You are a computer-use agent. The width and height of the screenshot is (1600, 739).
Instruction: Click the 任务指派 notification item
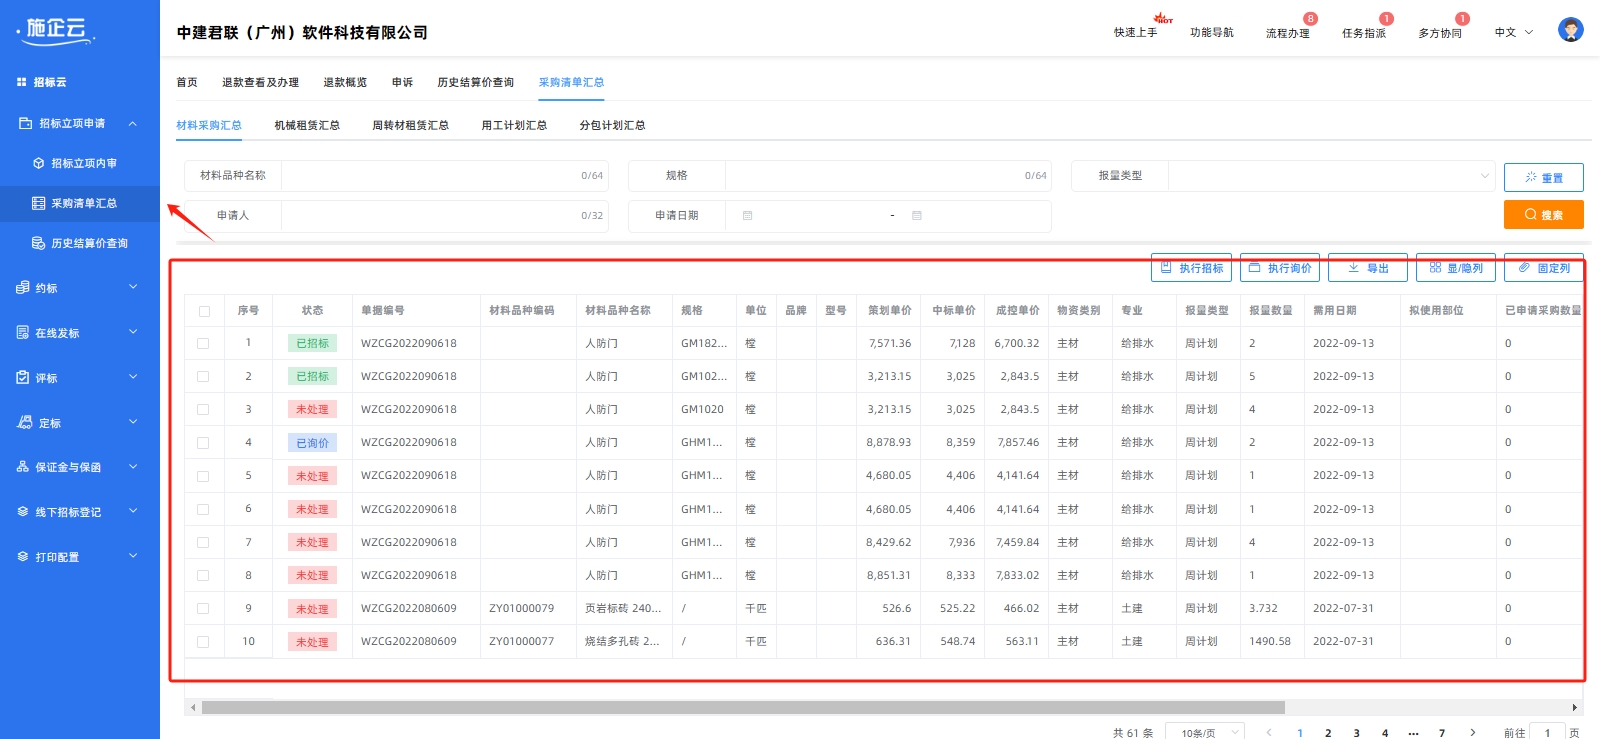1364,33
